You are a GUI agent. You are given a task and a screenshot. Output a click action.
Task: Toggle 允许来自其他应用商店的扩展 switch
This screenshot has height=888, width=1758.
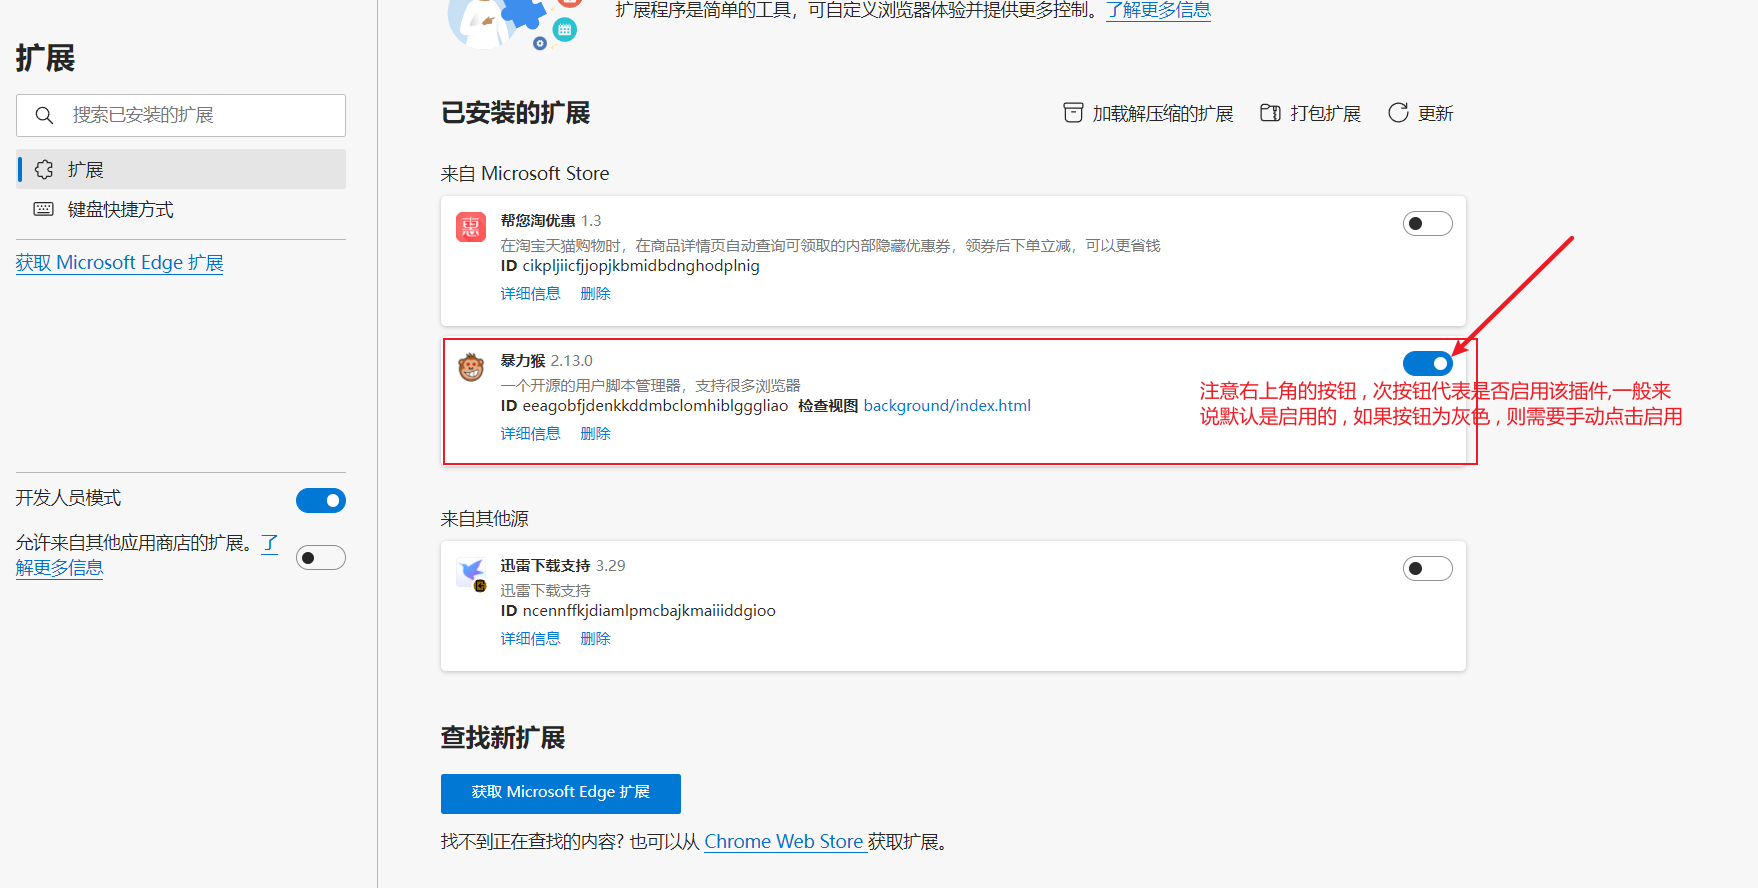coord(321,558)
